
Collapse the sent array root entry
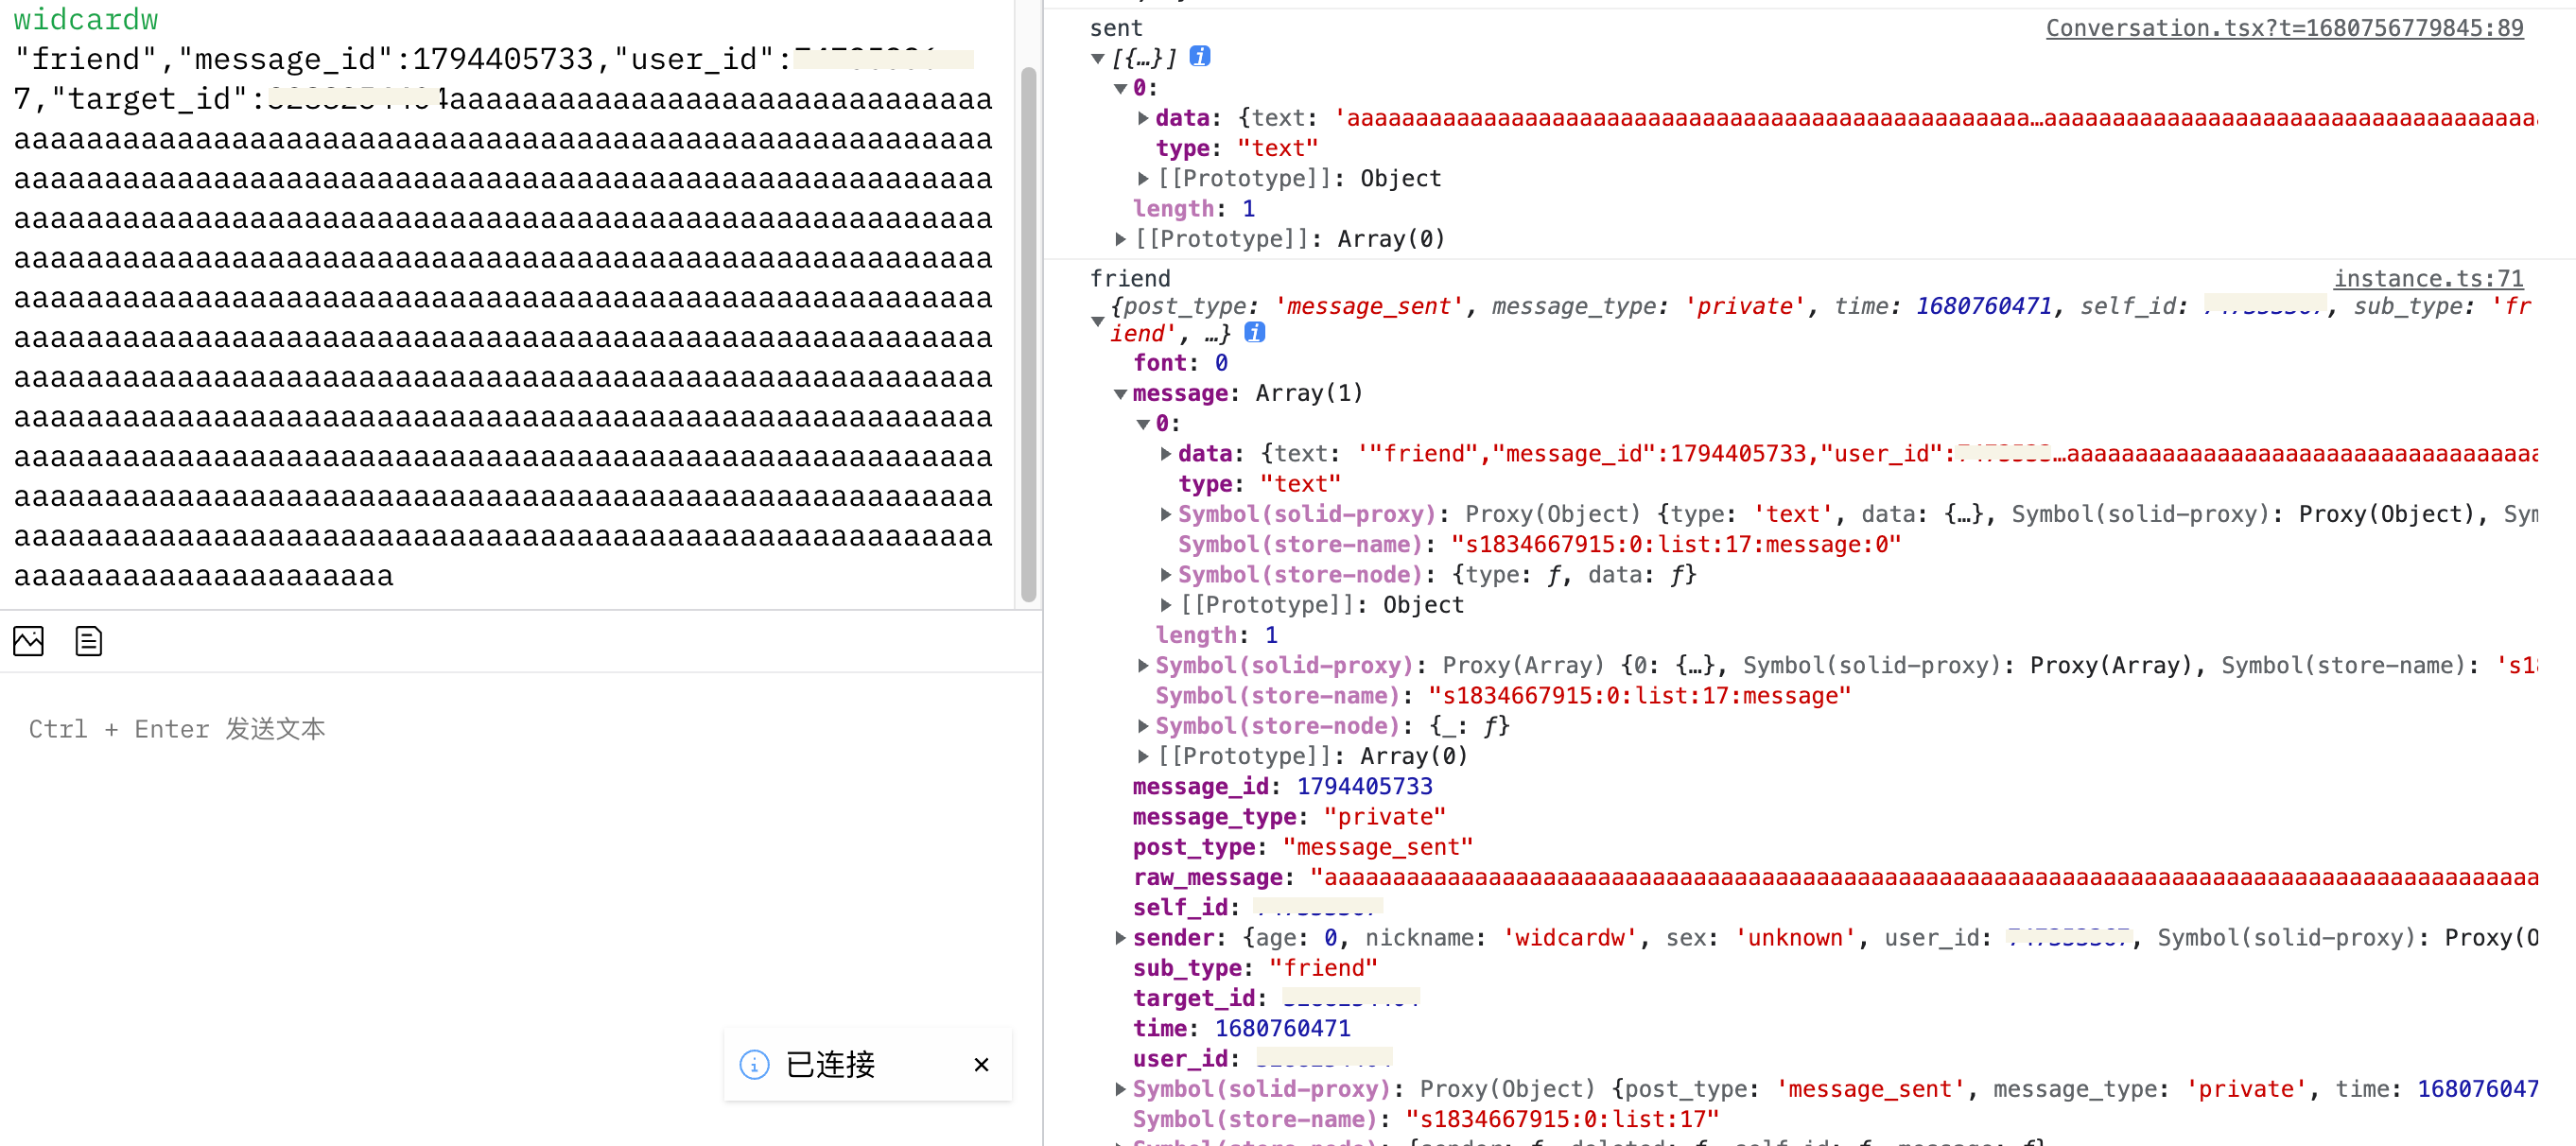click(1097, 58)
